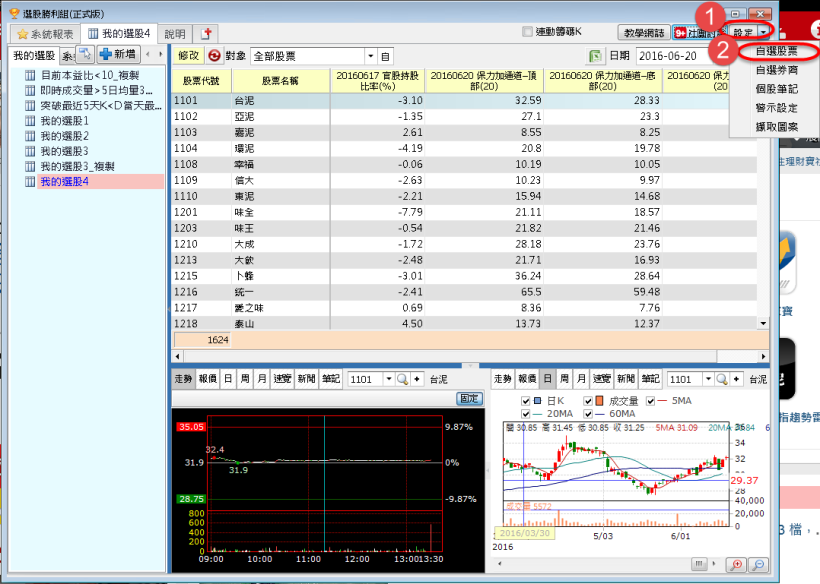
Task: Click the 教學網誌 button
Action: 643,32
